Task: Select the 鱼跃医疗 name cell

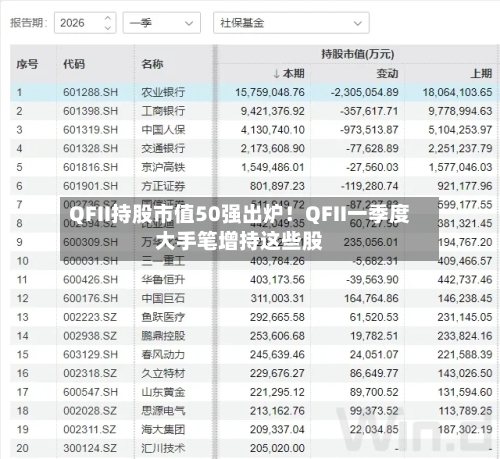Action: click(x=163, y=317)
